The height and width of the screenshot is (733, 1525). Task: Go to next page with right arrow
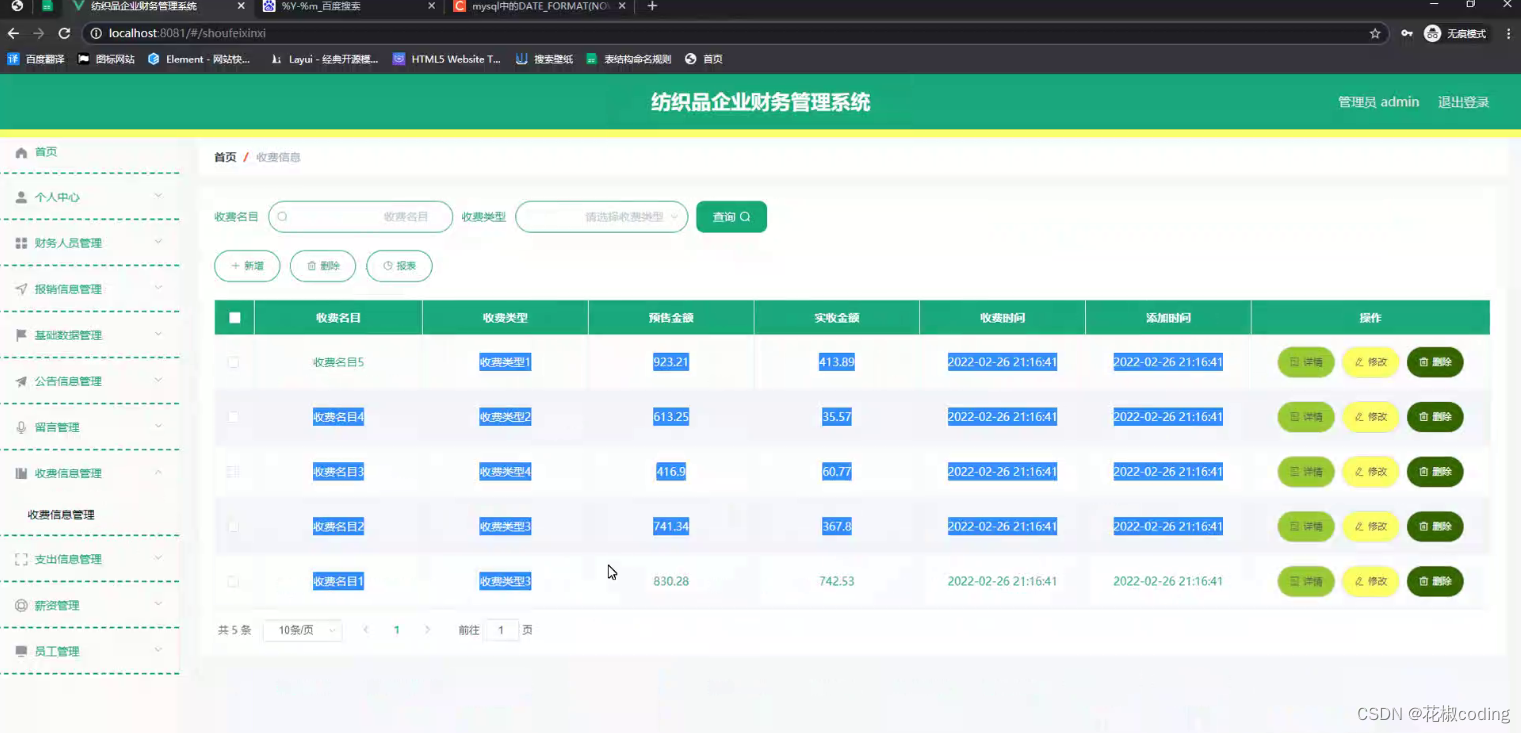coord(428,630)
